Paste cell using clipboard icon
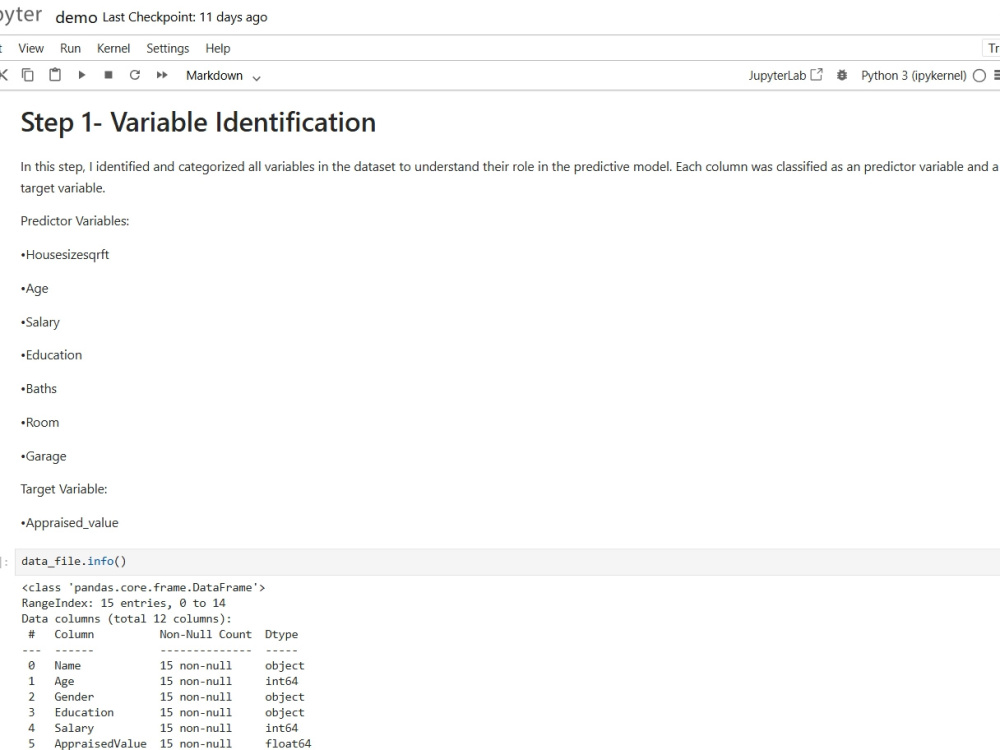1000x750 pixels. (x=55, y=75)
